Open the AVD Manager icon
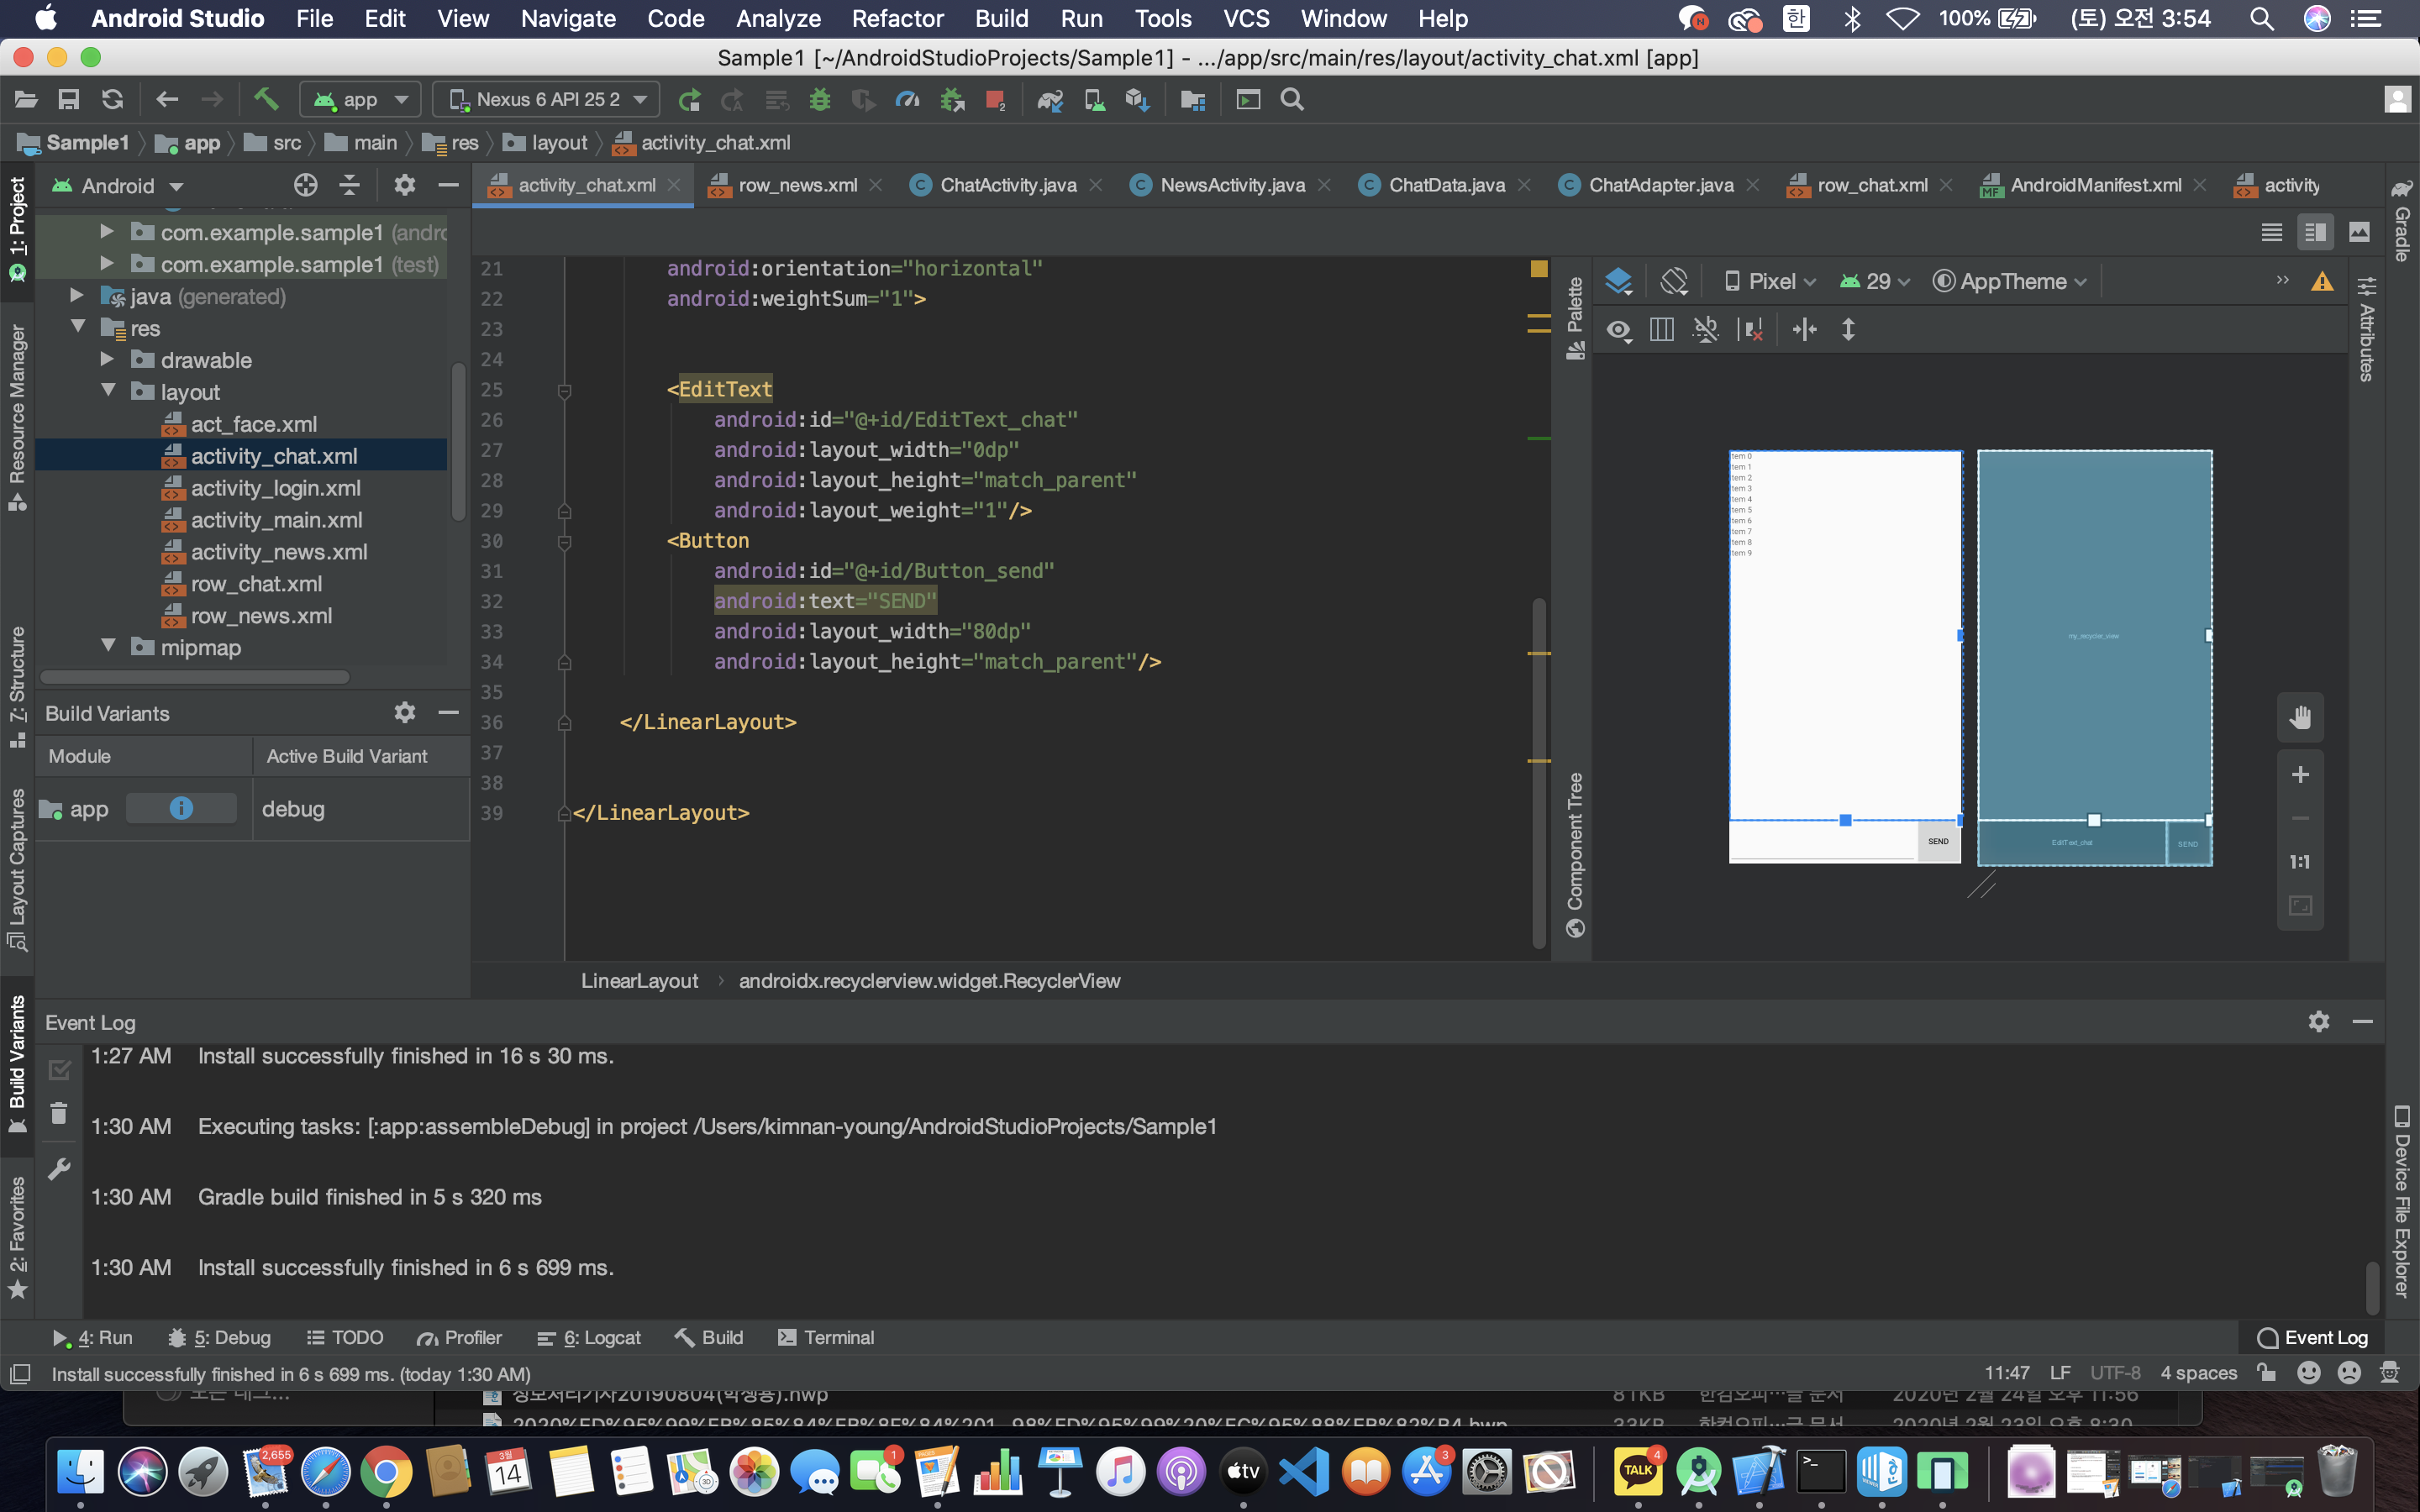The height and width of the screenshot is (1512, 2420). 1094,99
